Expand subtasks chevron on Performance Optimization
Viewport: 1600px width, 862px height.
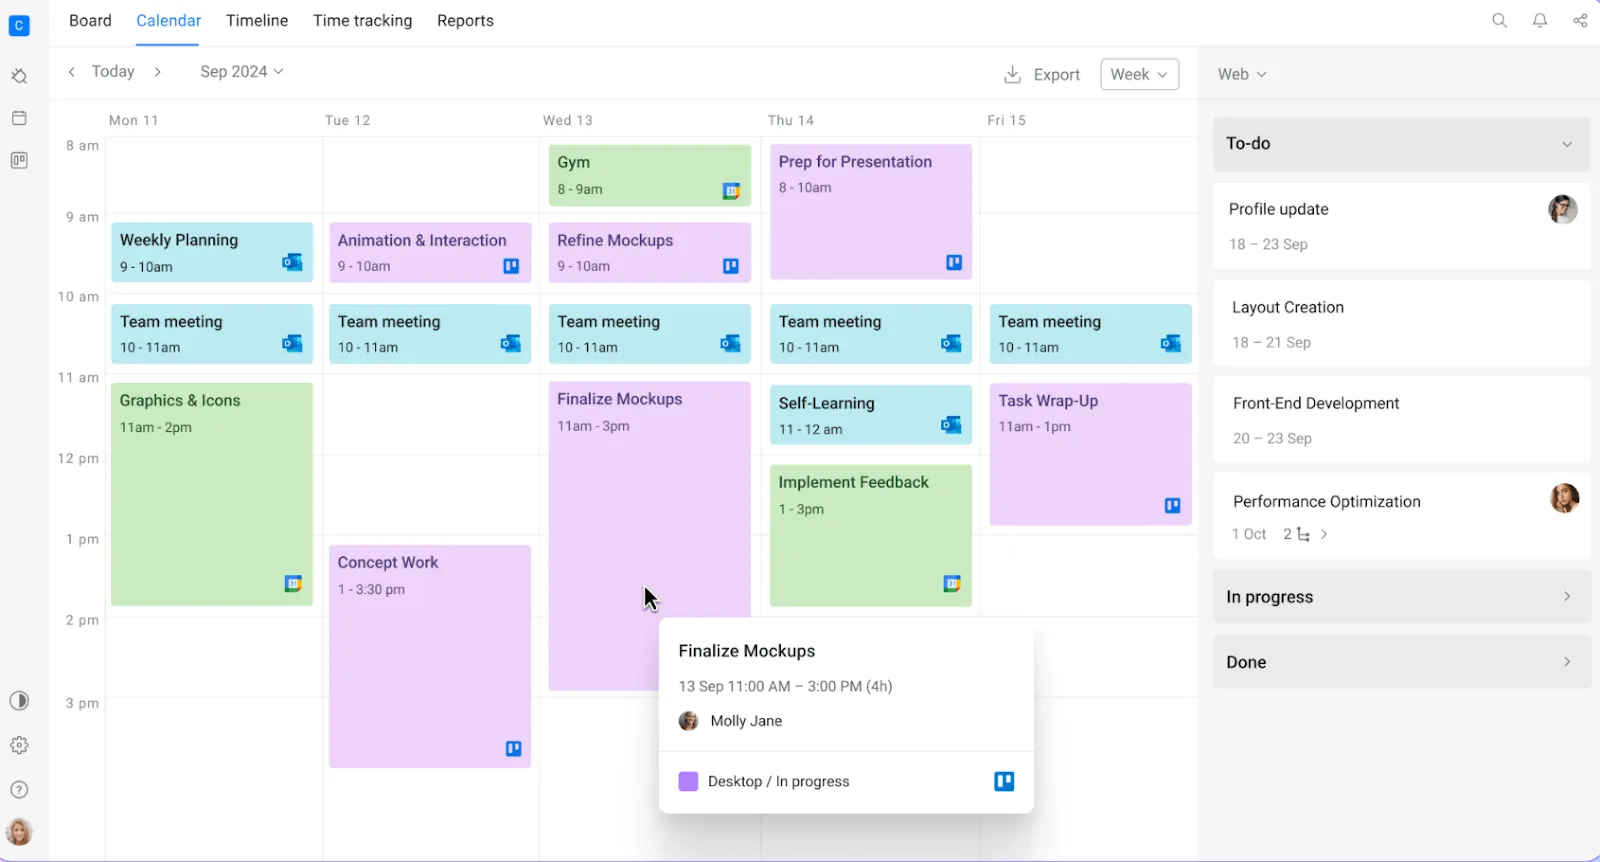tap(1324, 534)
